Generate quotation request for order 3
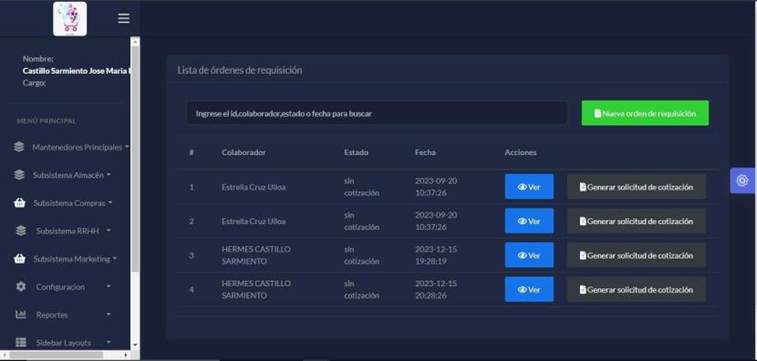The image size is (757, 361). [x=636, y=255]
